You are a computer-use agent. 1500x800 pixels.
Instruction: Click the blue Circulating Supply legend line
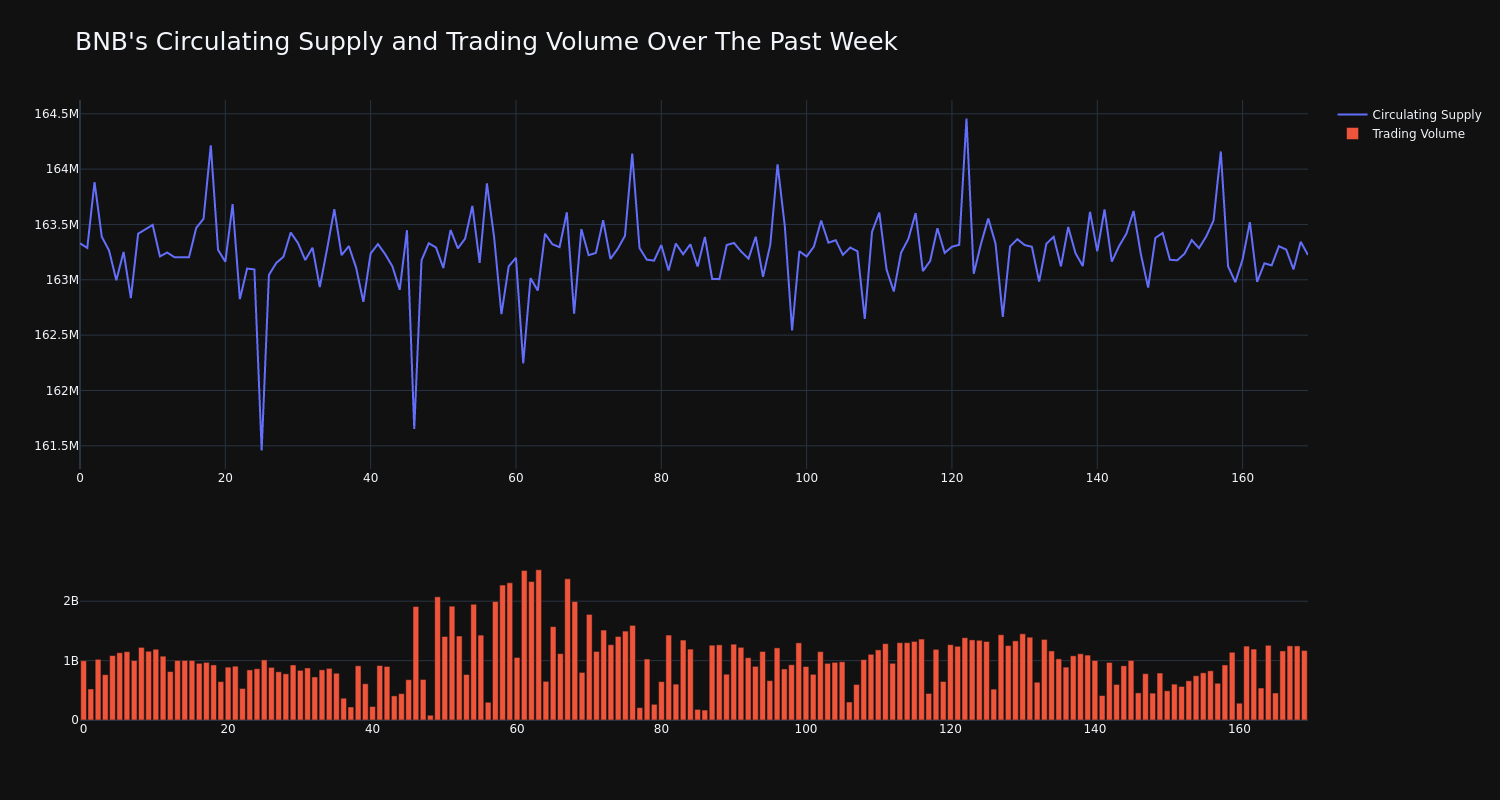click(x=1352, y=115)
